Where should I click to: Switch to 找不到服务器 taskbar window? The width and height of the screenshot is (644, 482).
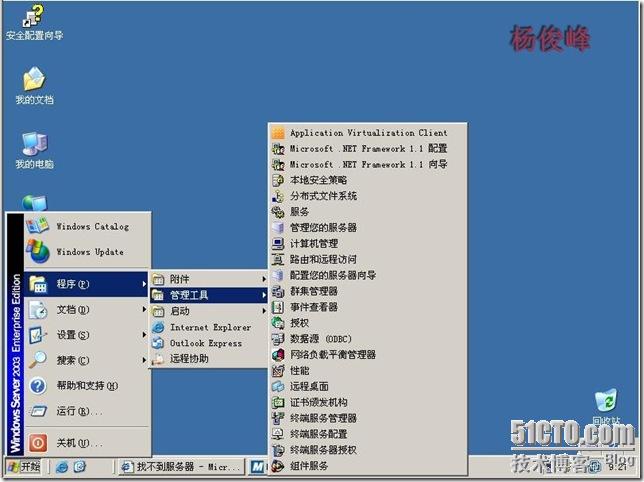click(x=181, y=467)
